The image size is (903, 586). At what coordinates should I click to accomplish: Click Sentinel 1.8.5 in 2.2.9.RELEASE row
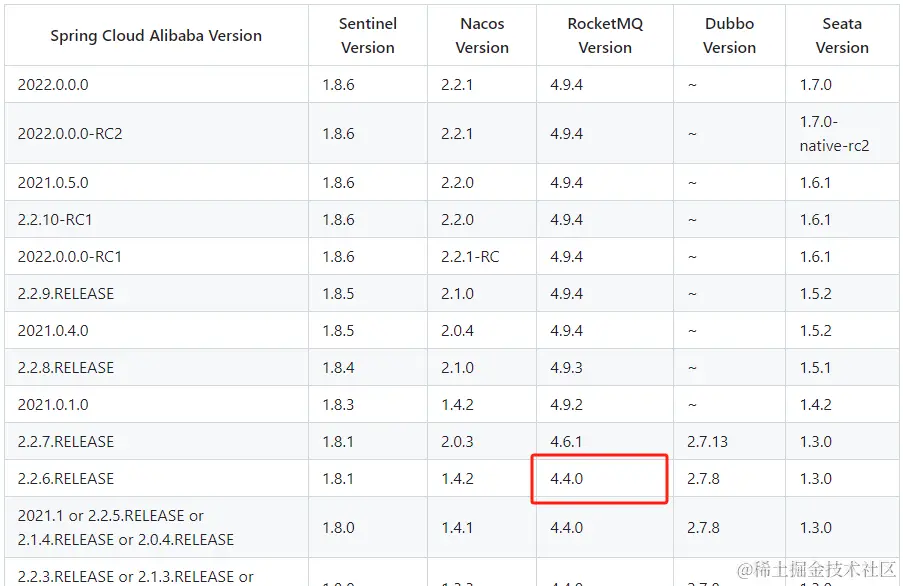(x=338, y=294)
